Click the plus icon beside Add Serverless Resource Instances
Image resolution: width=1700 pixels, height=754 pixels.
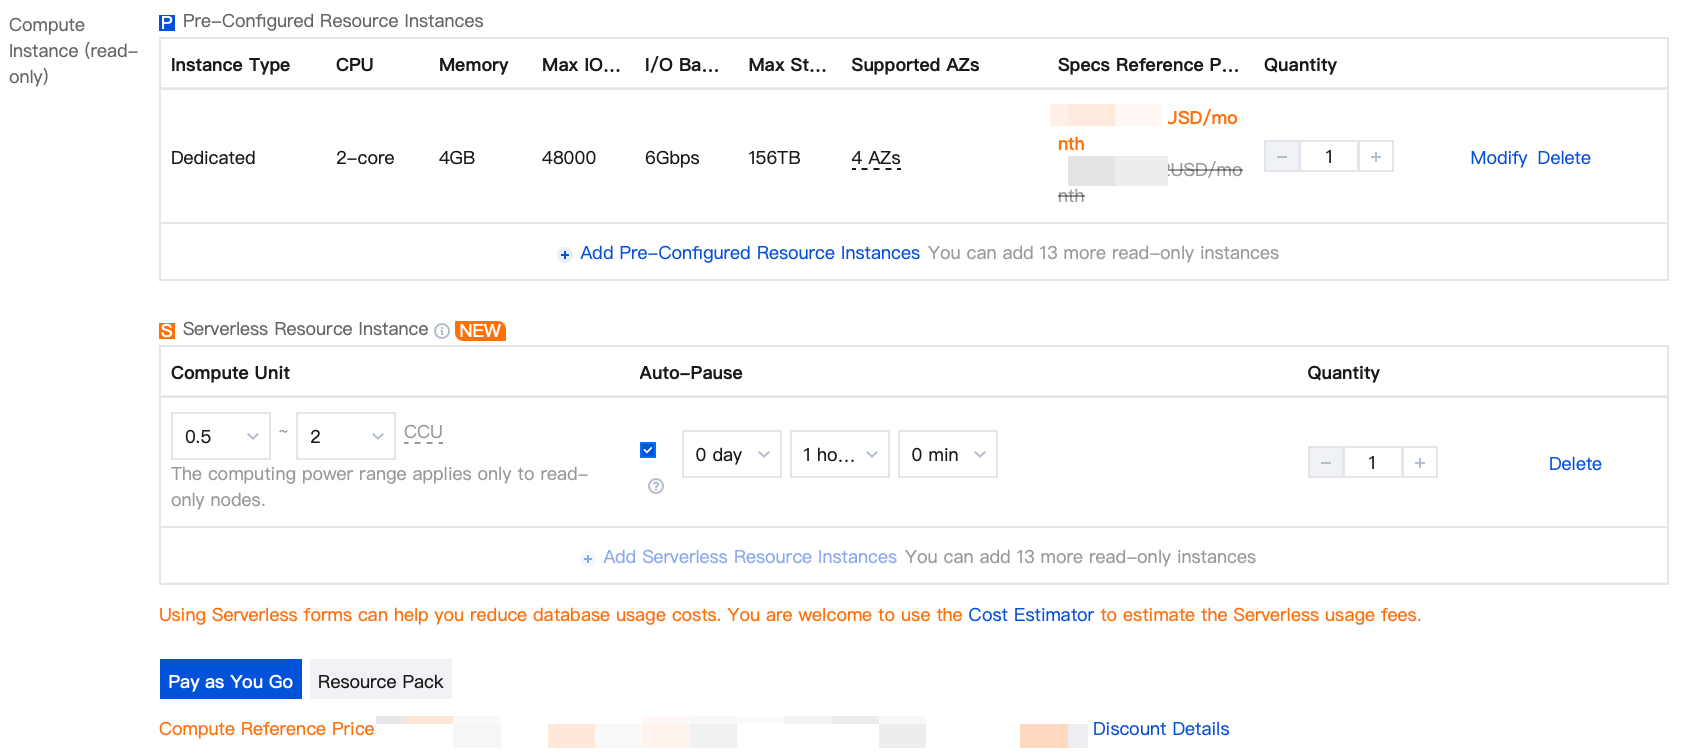[x=588, y=559]
